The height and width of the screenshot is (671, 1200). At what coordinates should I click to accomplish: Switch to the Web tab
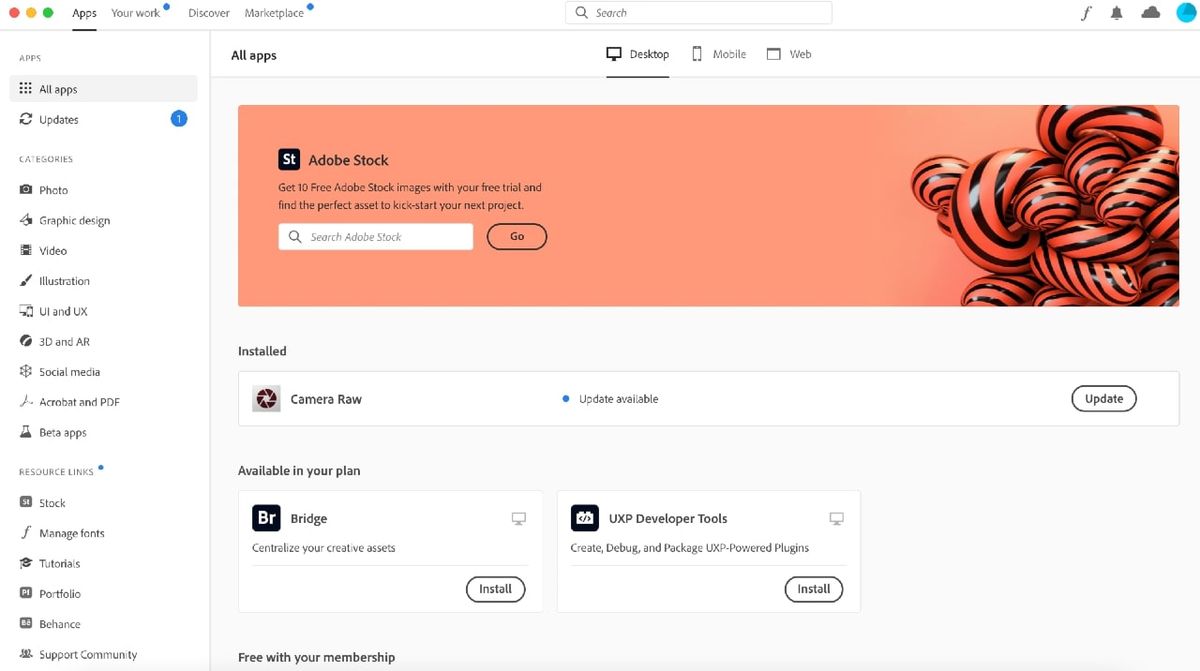coord(789,53)
